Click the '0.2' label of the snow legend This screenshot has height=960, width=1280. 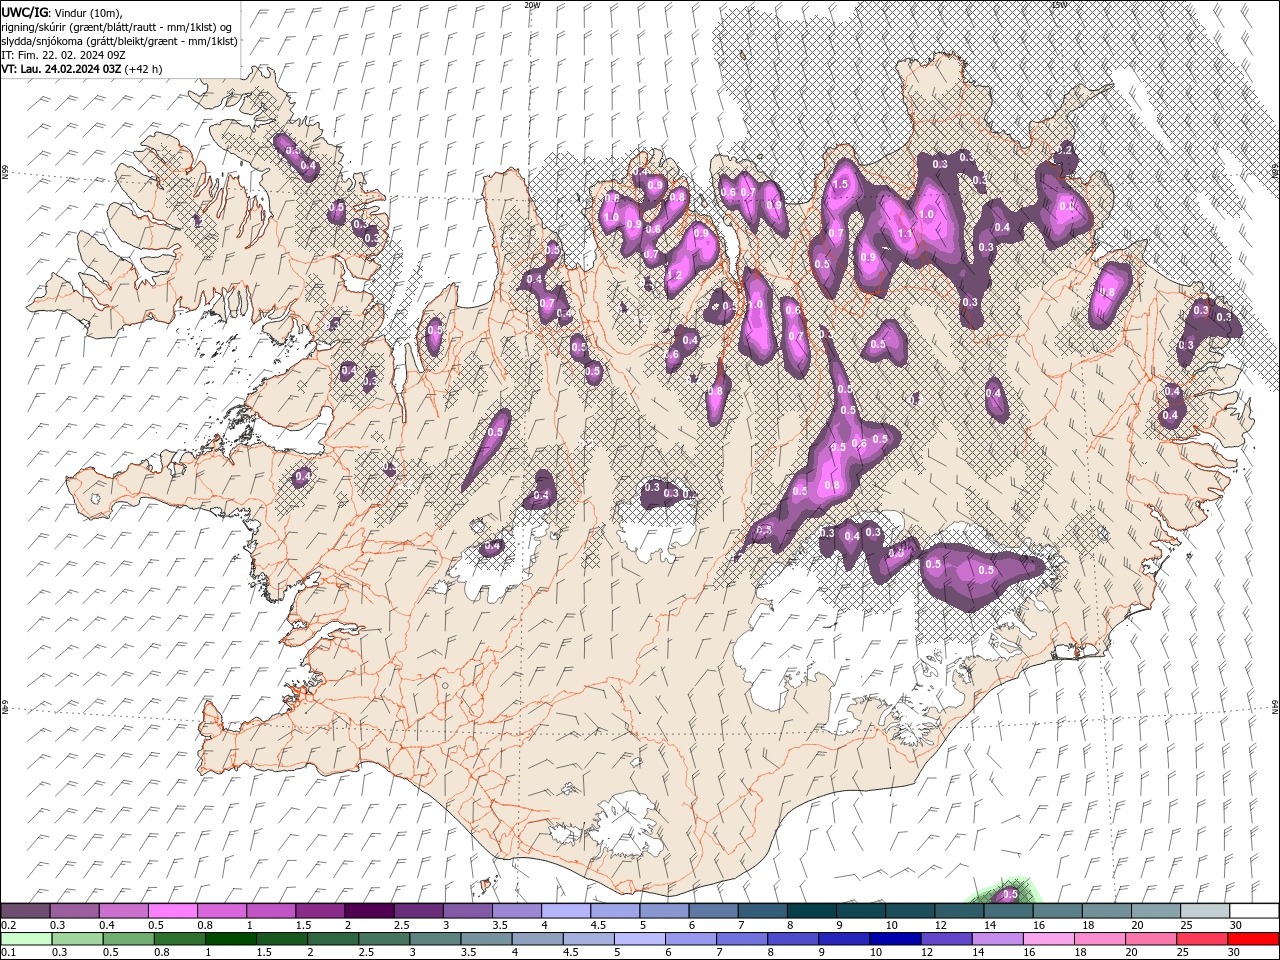coord(7,925)
